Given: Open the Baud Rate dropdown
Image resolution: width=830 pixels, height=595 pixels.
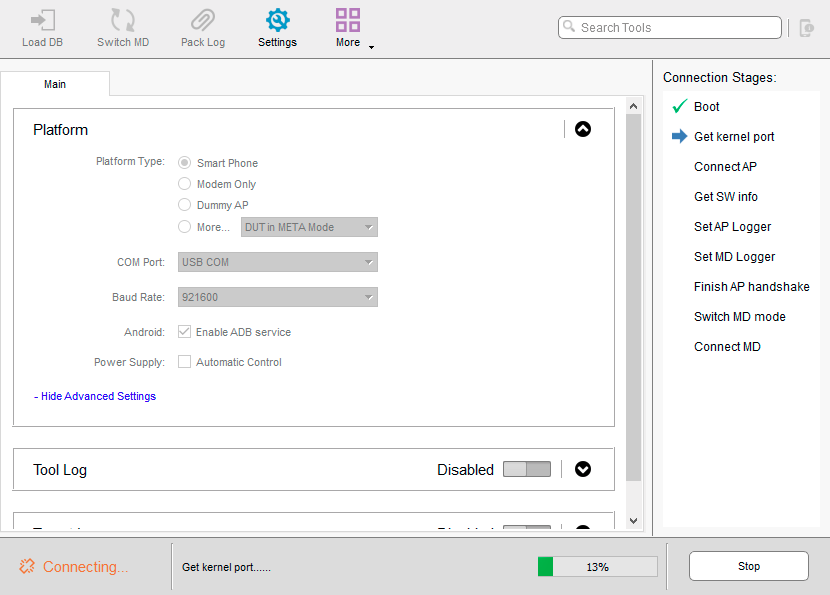Looking at the screenshot, I should (278, 297).
